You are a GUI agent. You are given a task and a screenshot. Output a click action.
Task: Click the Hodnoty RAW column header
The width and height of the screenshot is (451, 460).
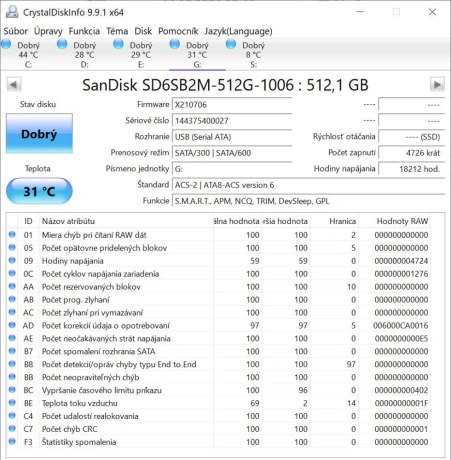click(394, 221)
